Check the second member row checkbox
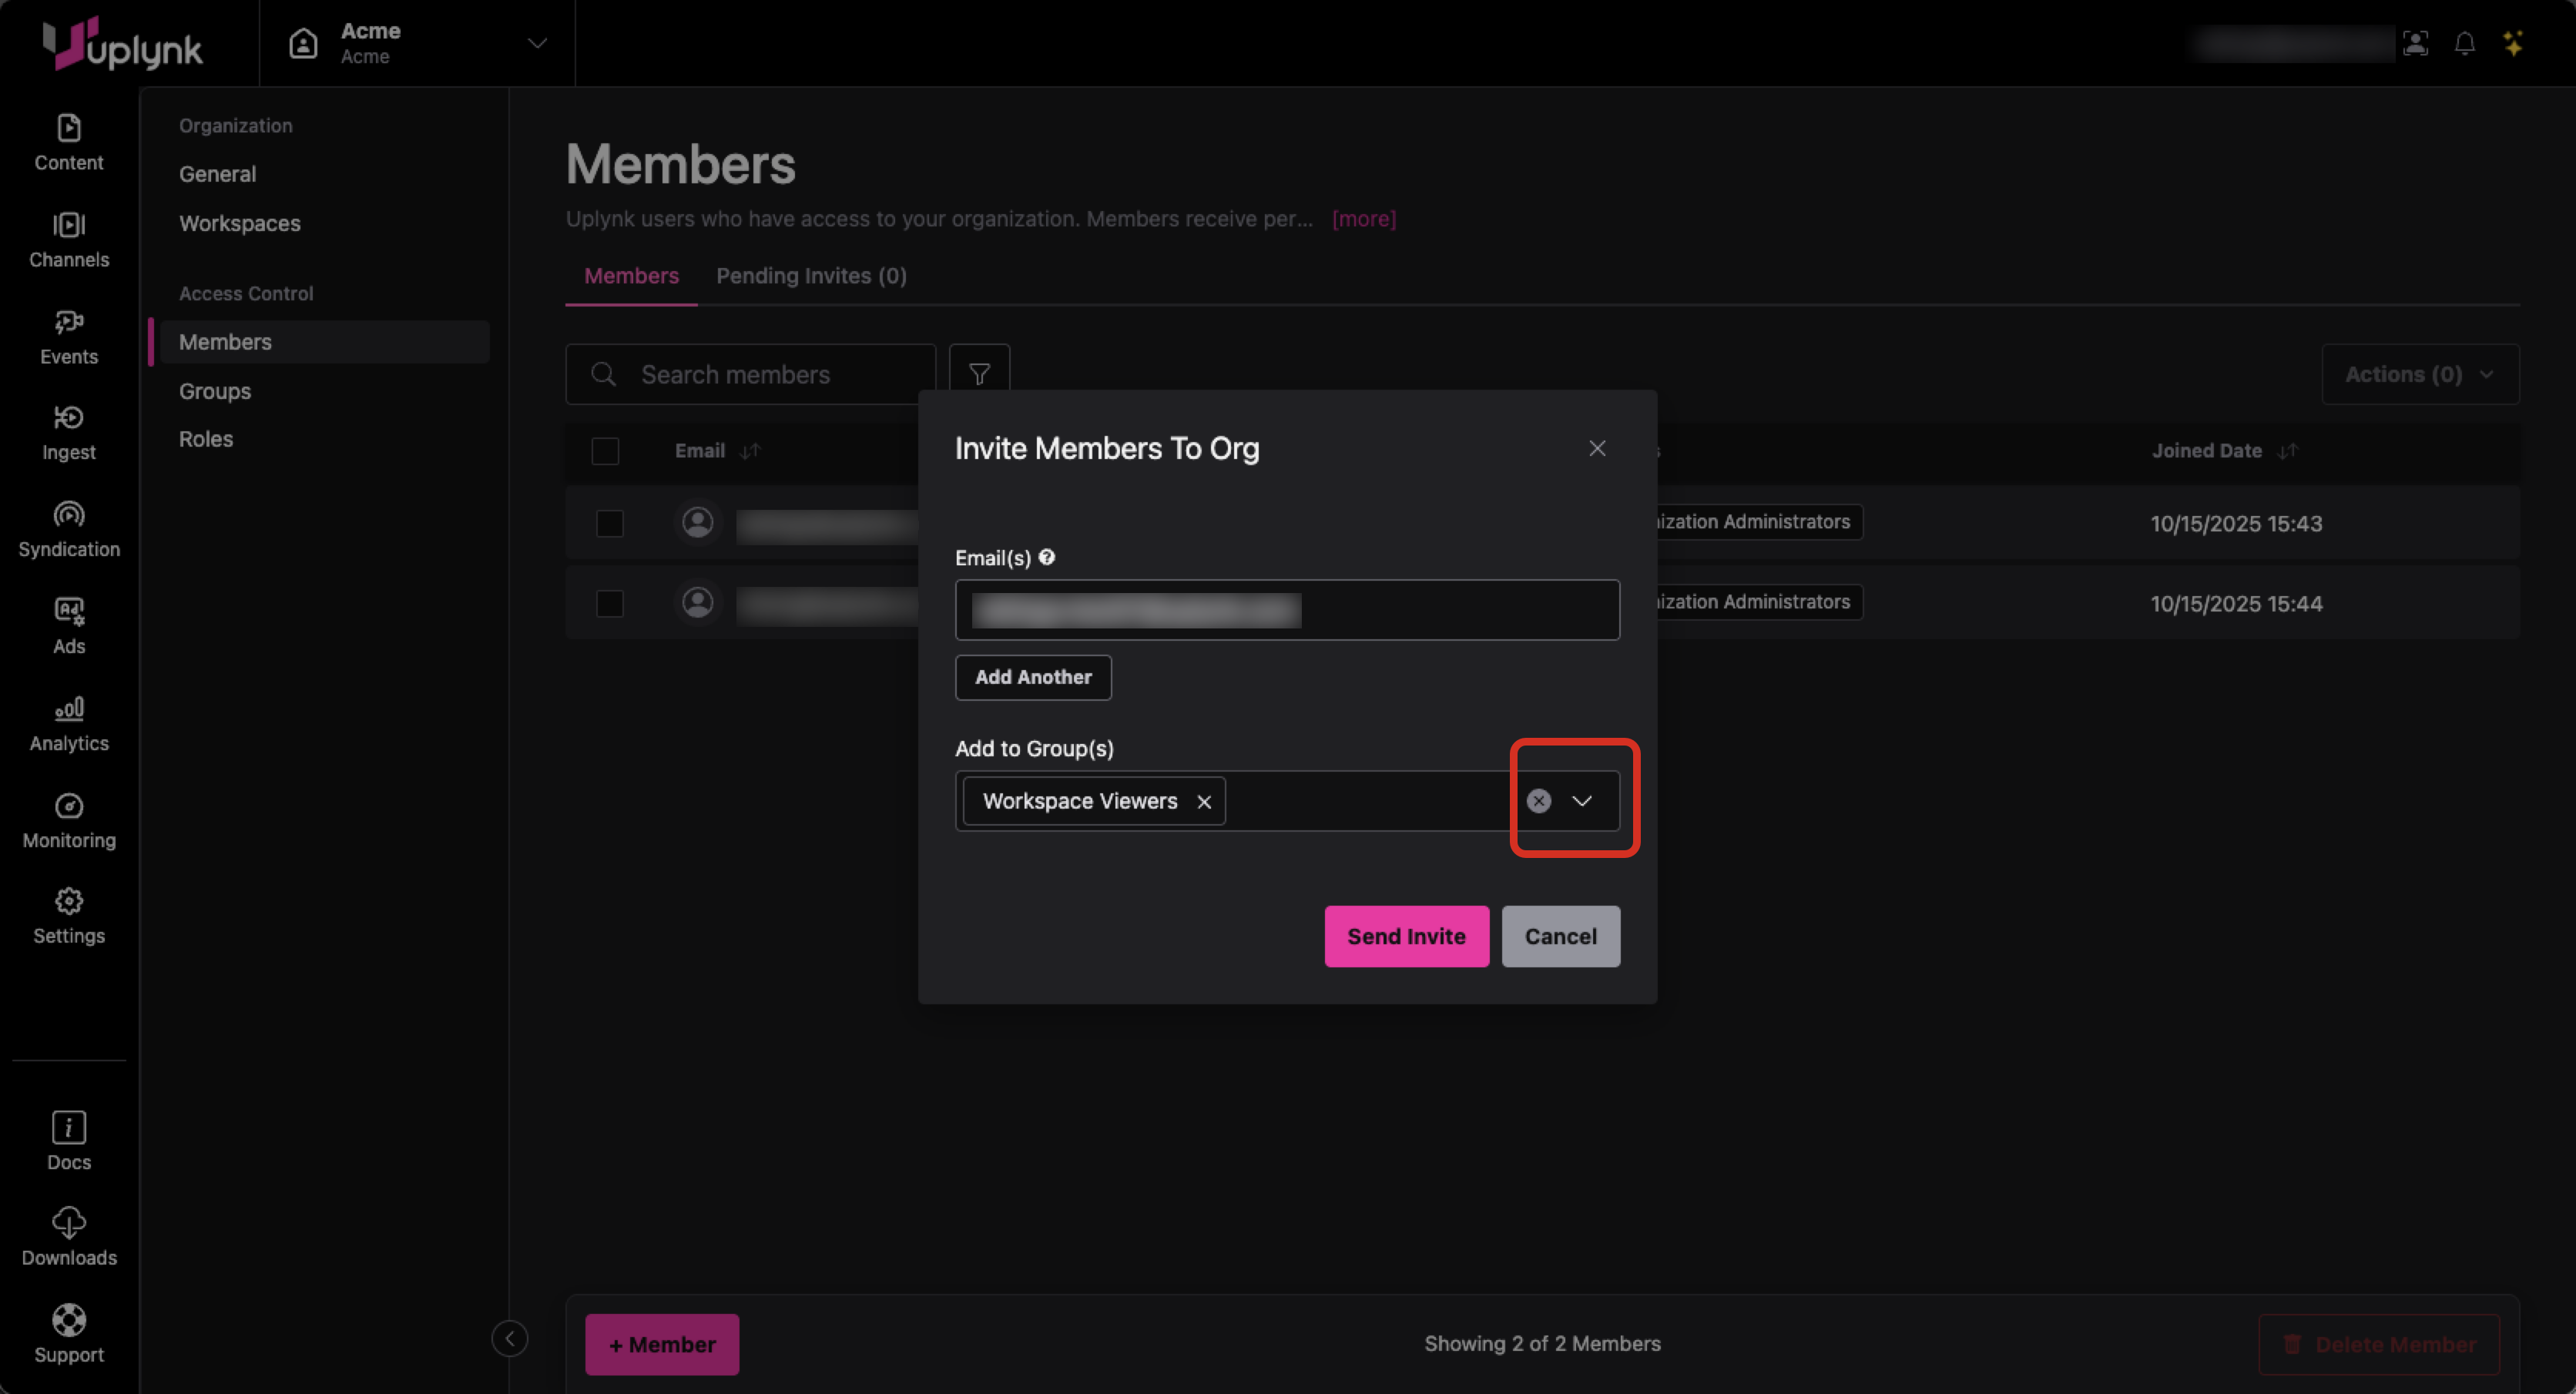Viewport: 2576px width, 1394px height. tap(609, 603)
